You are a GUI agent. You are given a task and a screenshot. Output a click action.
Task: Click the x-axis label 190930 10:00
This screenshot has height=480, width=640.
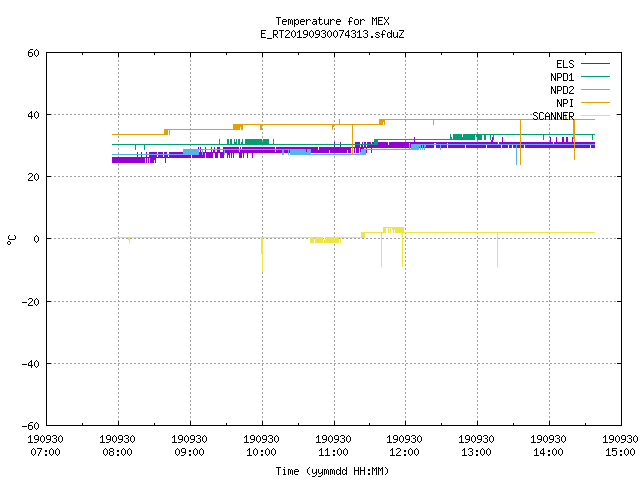click(261, 446)
